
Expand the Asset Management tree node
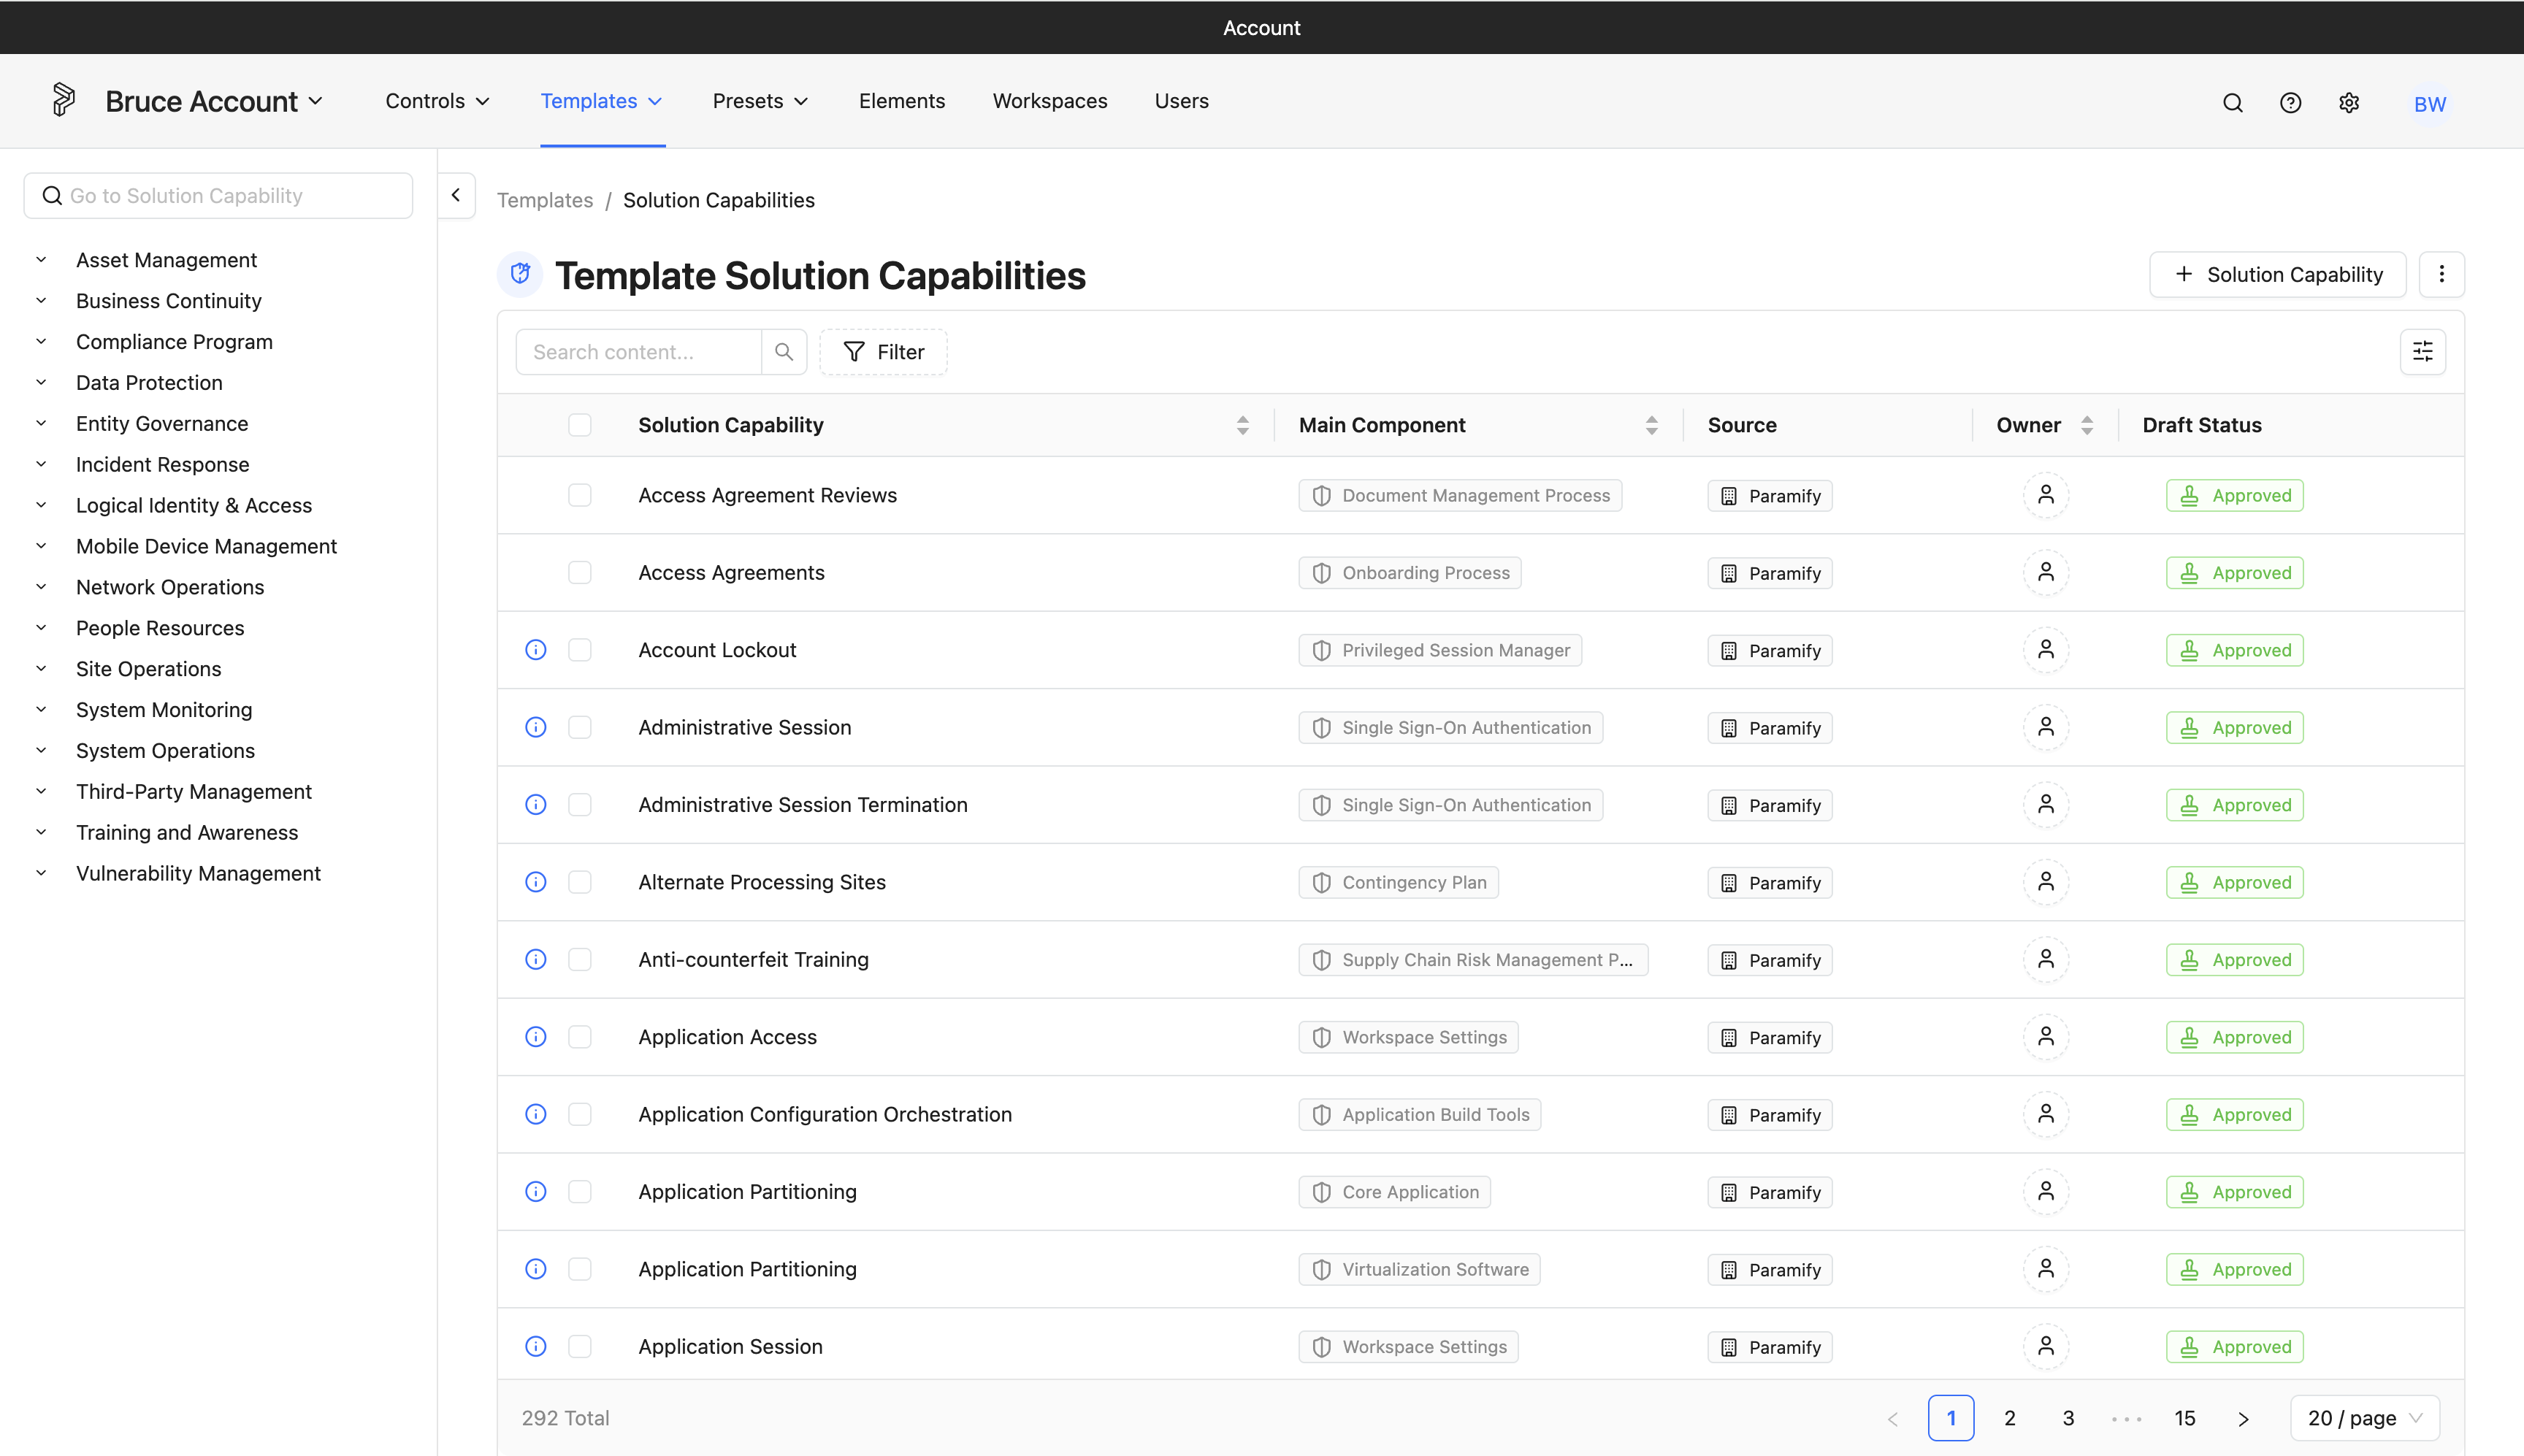(x=41, y=260)
